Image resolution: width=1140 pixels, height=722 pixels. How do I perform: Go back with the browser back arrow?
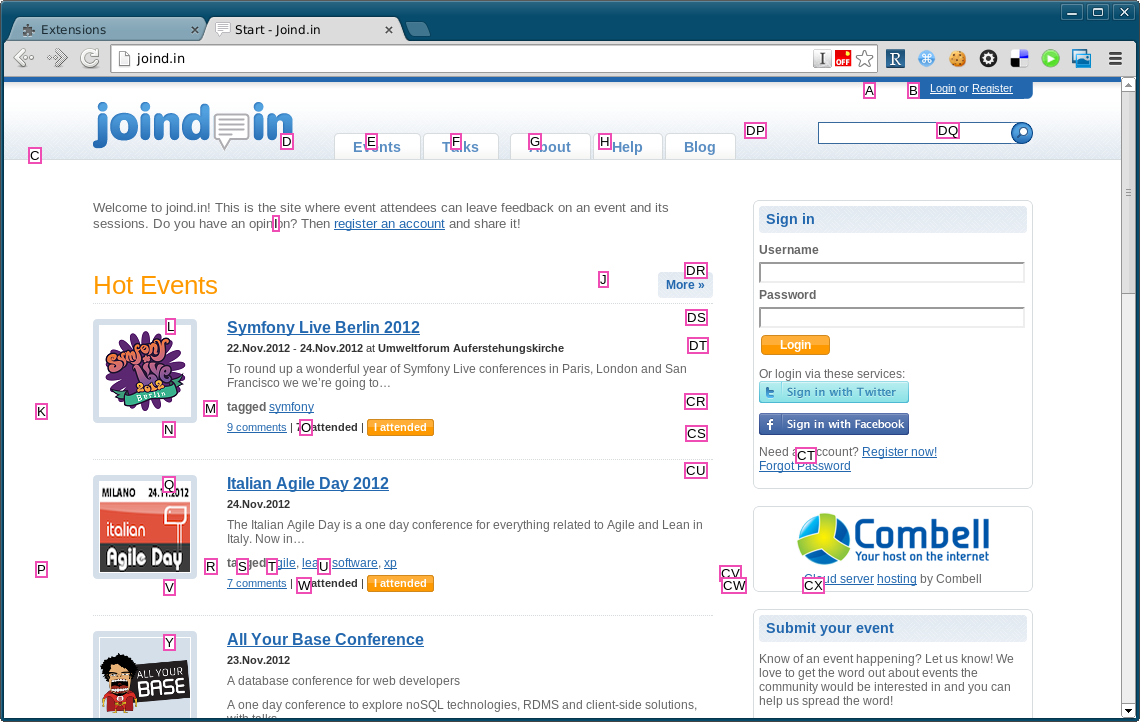tap(24, 58)
